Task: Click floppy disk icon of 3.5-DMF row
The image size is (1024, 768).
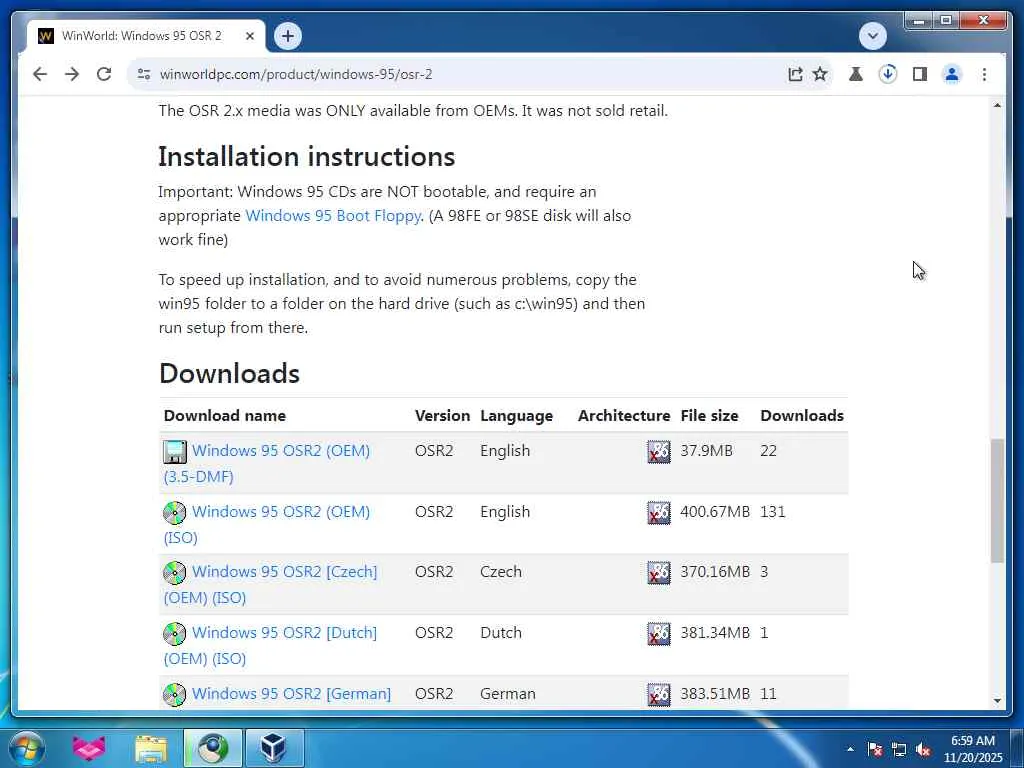Action: (174, 451)
